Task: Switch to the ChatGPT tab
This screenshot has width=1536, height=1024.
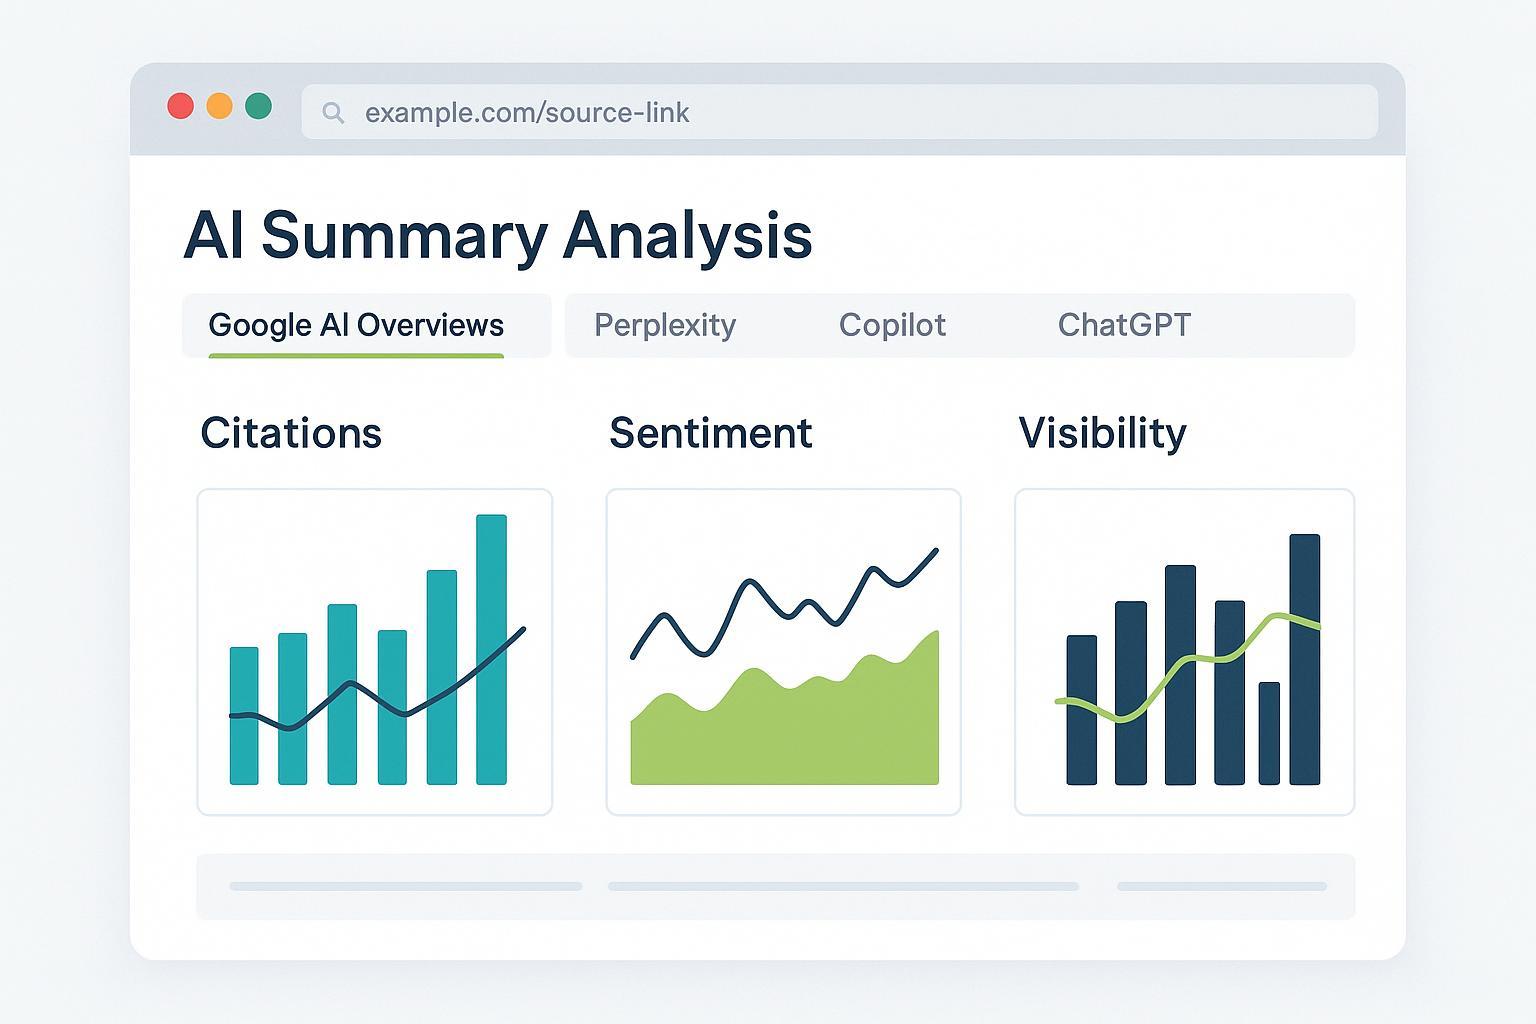Action: click(1124, 325)
